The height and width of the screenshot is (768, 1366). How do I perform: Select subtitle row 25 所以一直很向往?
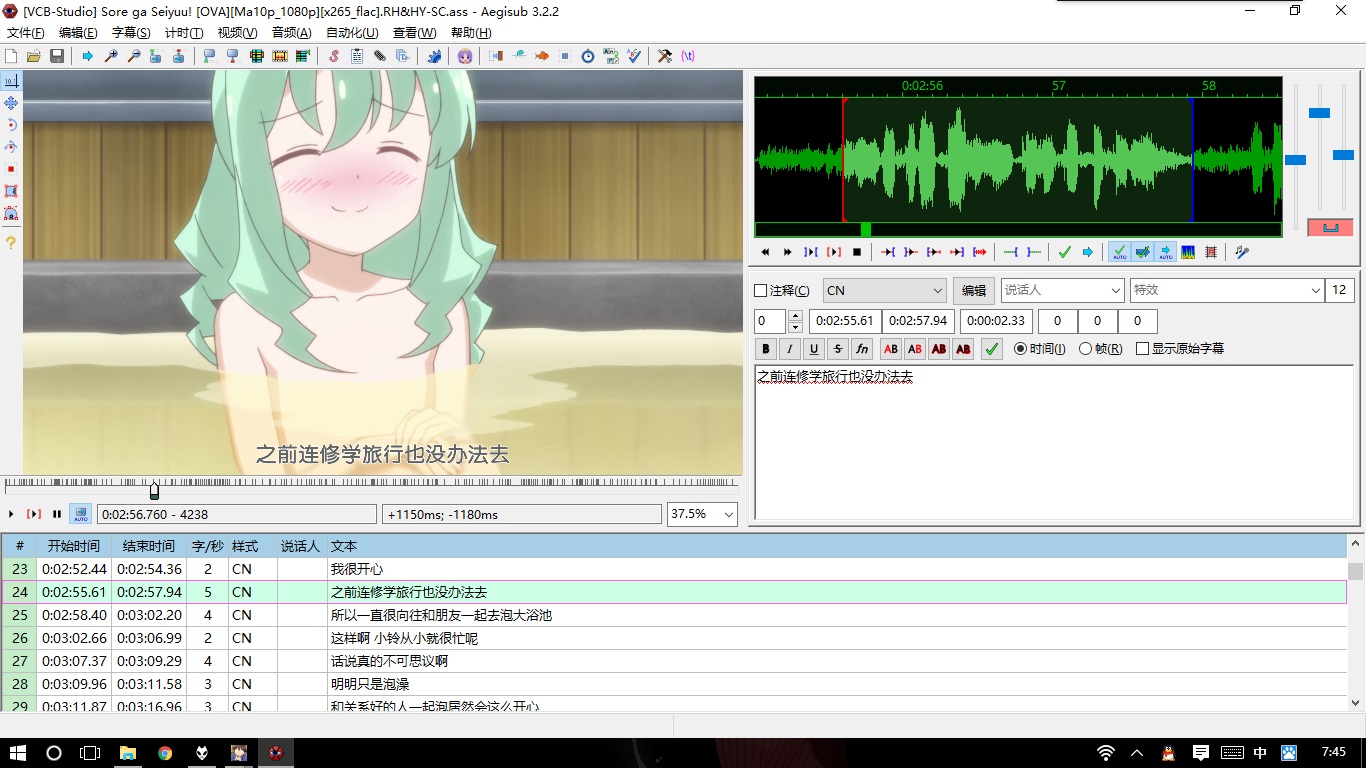[x=674, y=615]
